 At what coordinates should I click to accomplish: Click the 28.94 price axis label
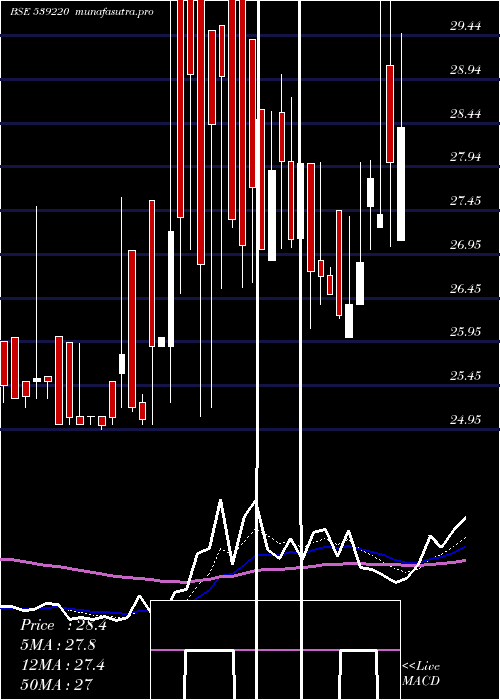(465, 70)
